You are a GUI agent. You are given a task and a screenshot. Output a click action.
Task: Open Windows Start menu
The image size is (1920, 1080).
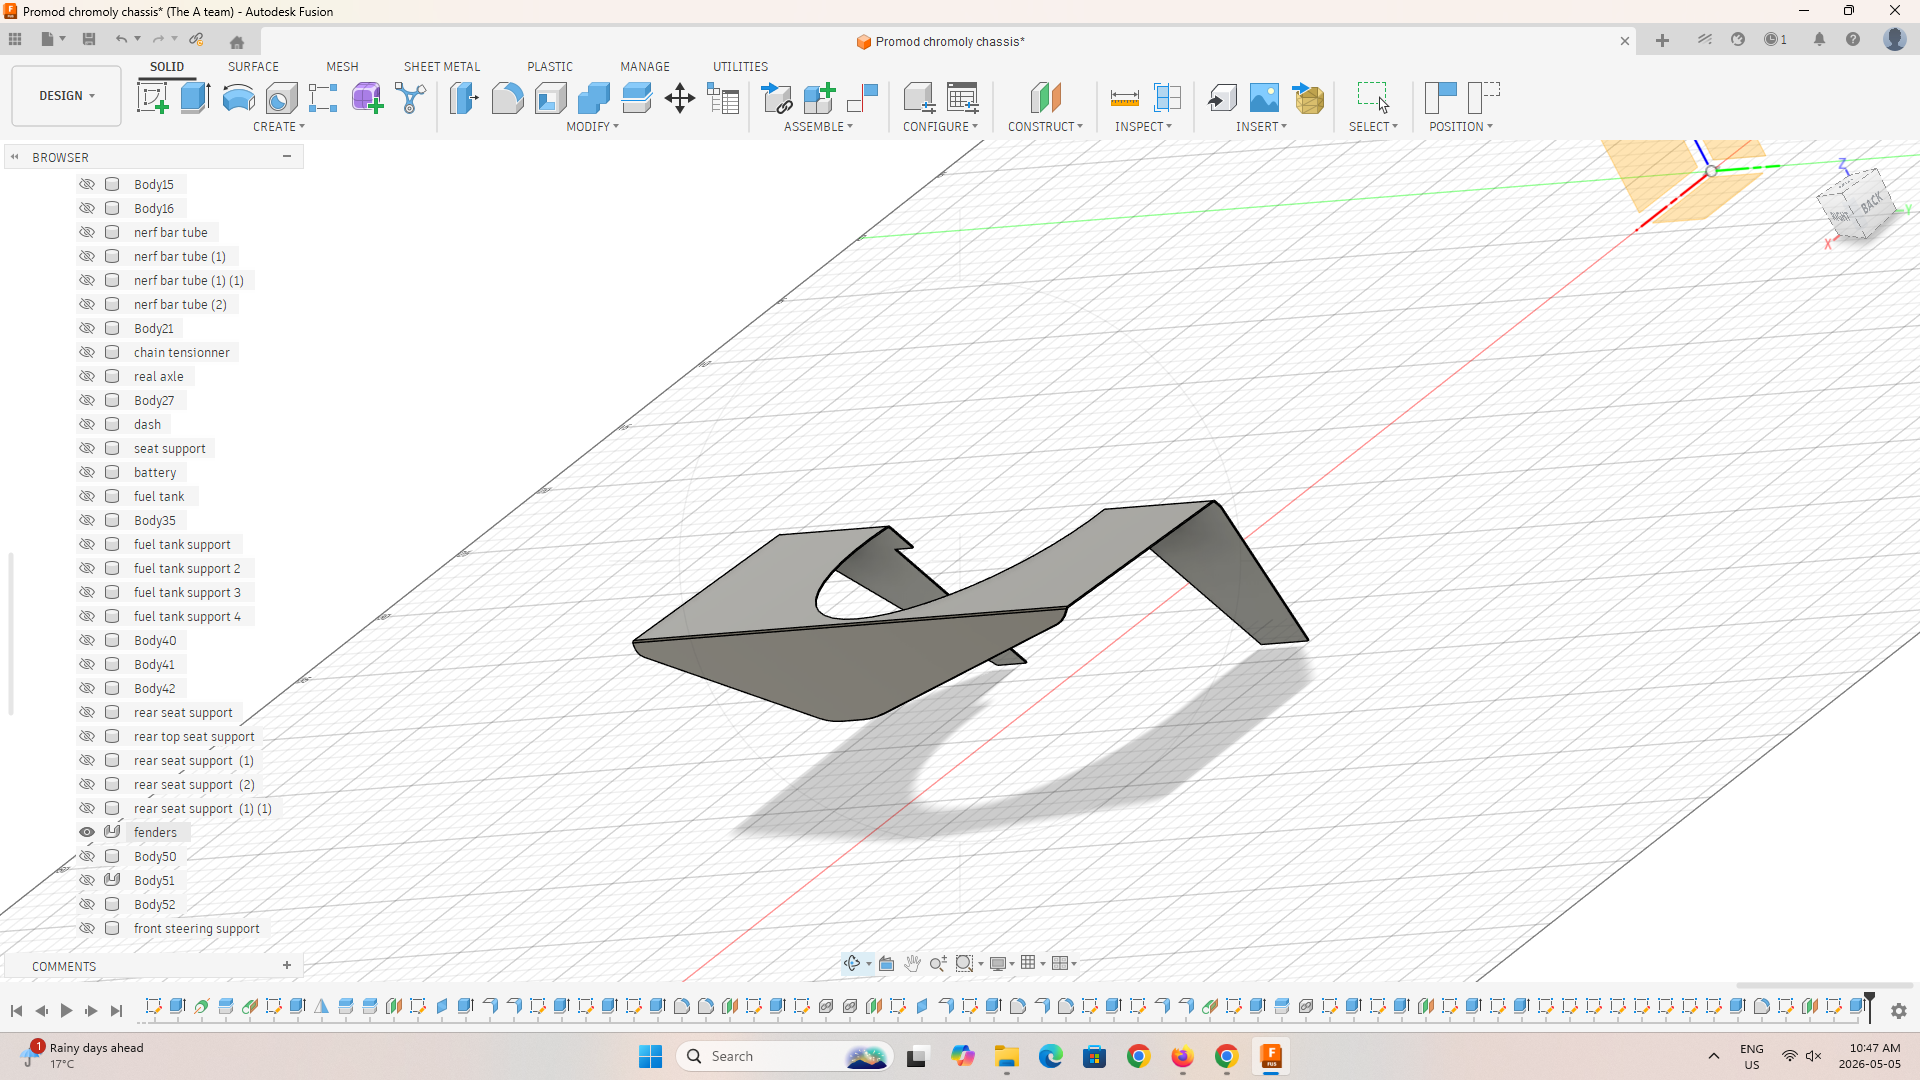pos(650,1056)
